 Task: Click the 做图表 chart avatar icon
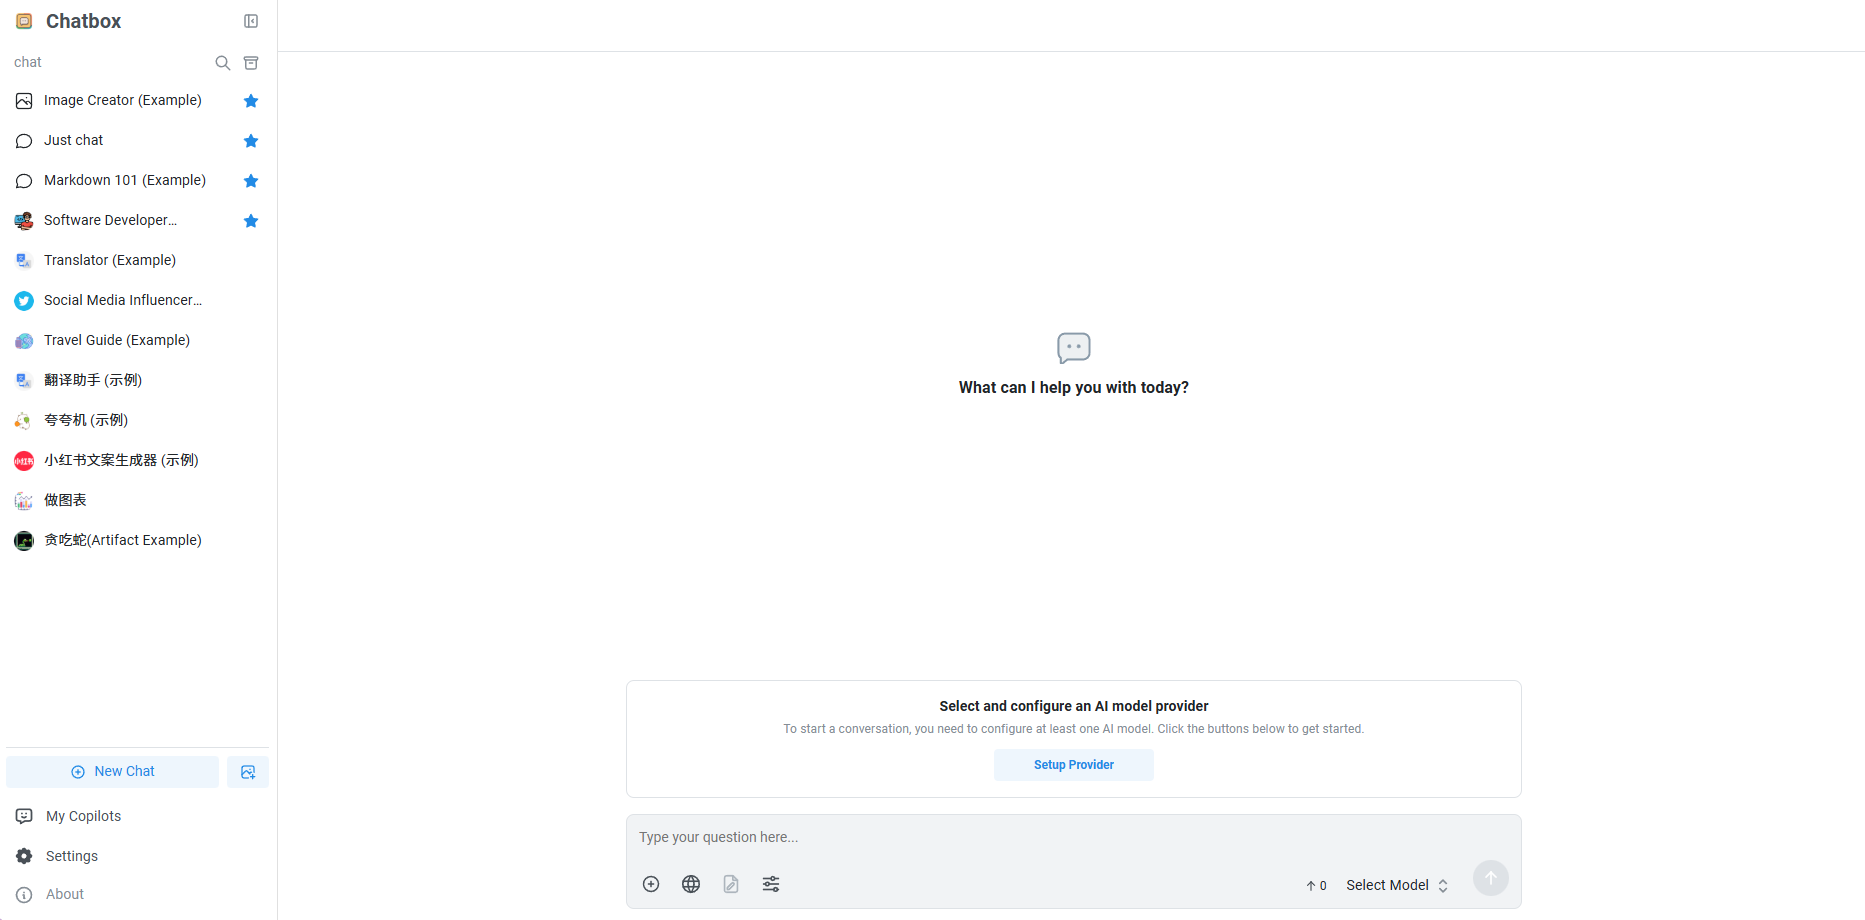tap(24, 501)
